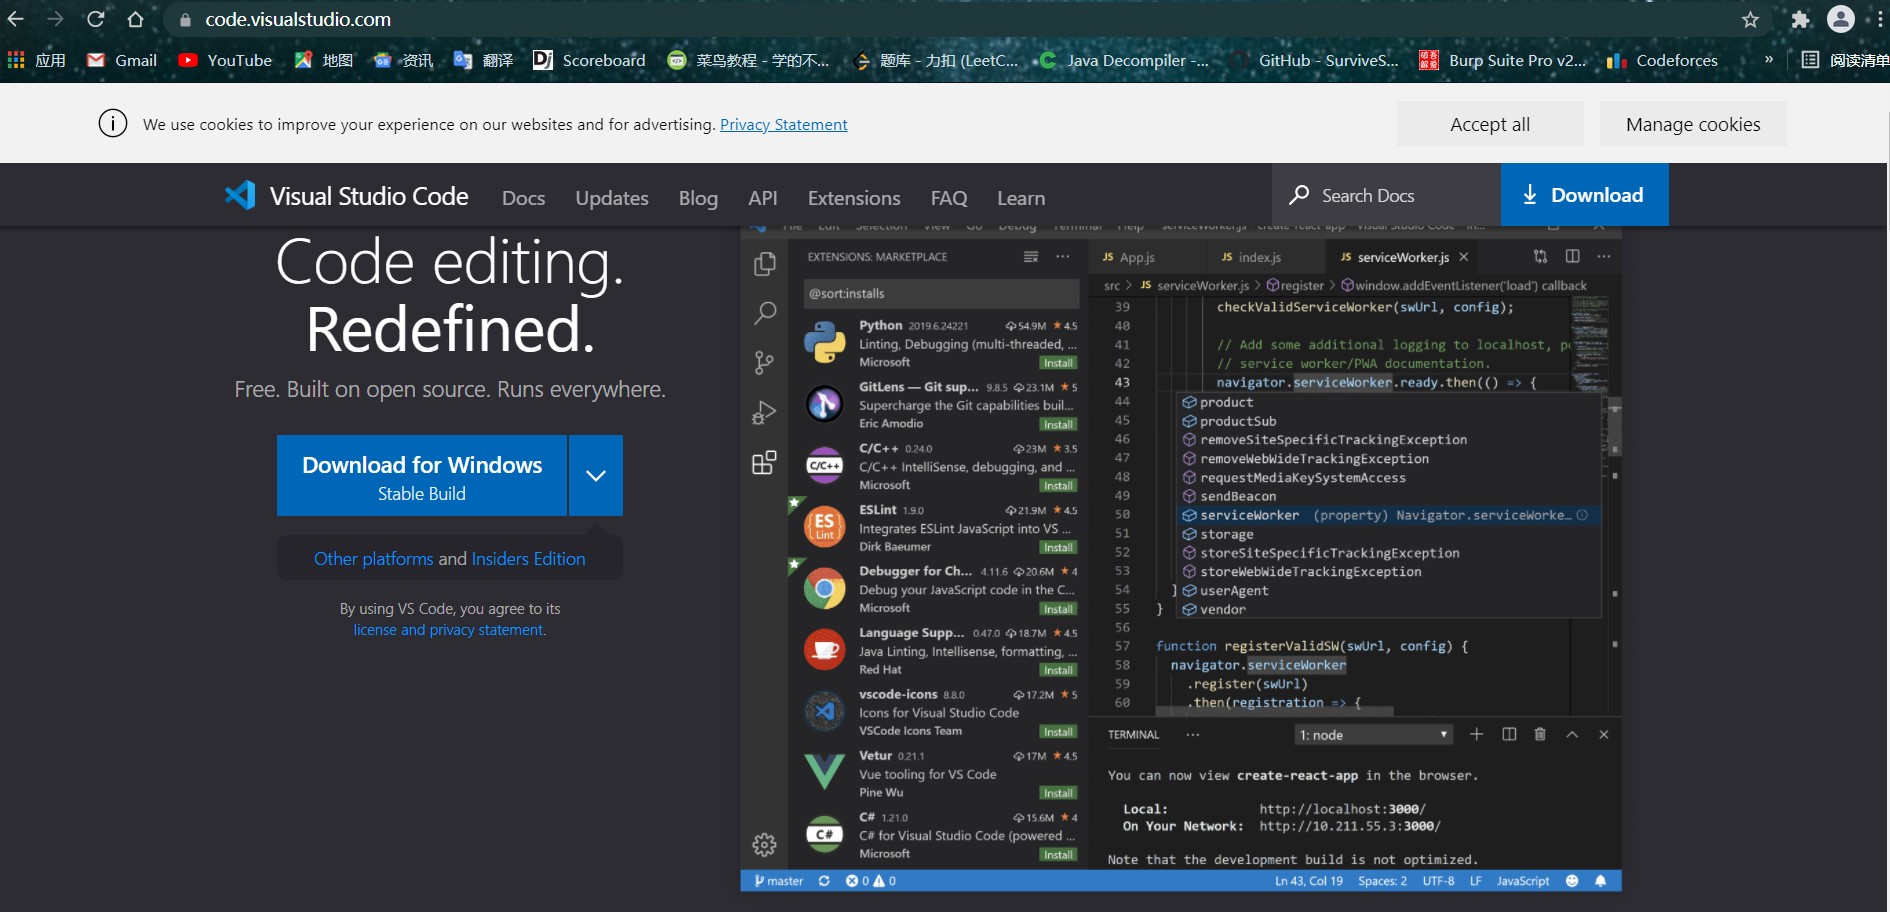Click 'JavaScript' language mode in status bar
The image size is (1890, 912).
(1523, 881)
